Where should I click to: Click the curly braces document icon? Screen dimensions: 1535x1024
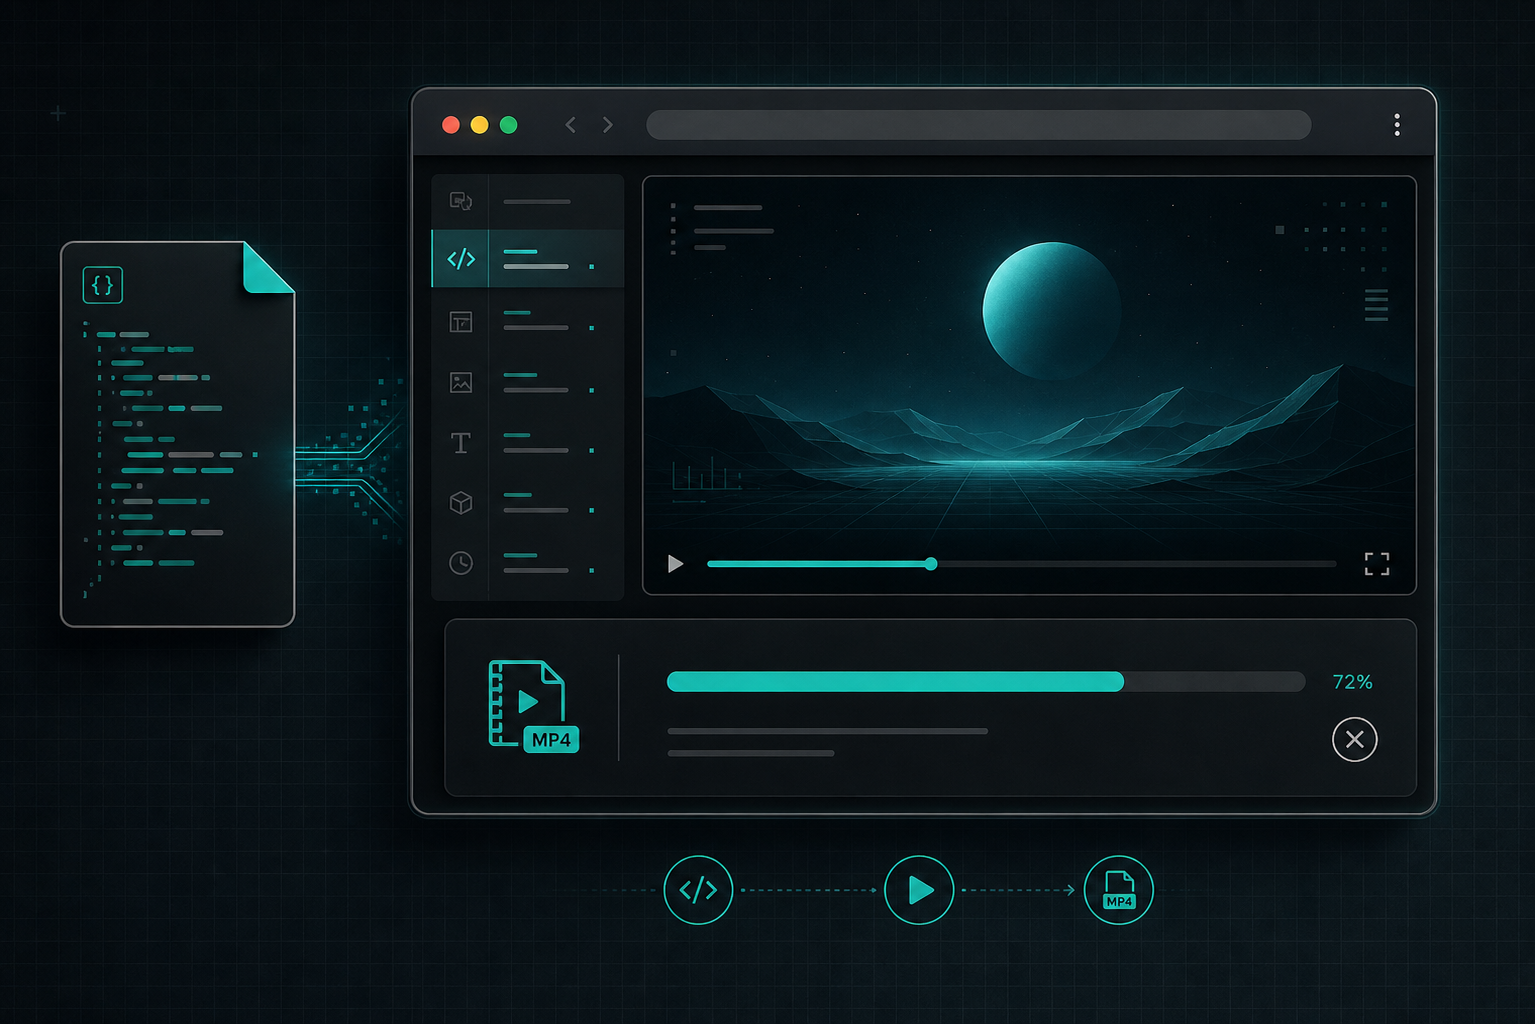103,285
